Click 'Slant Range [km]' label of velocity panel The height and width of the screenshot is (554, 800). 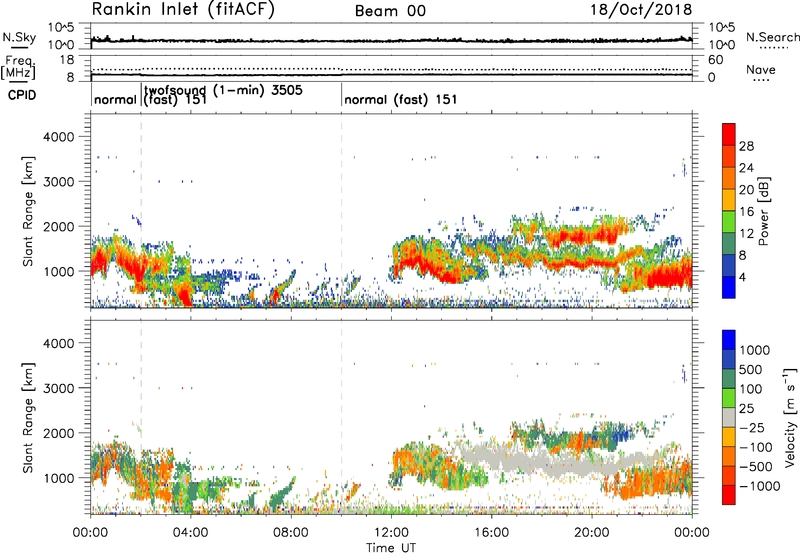28,417
